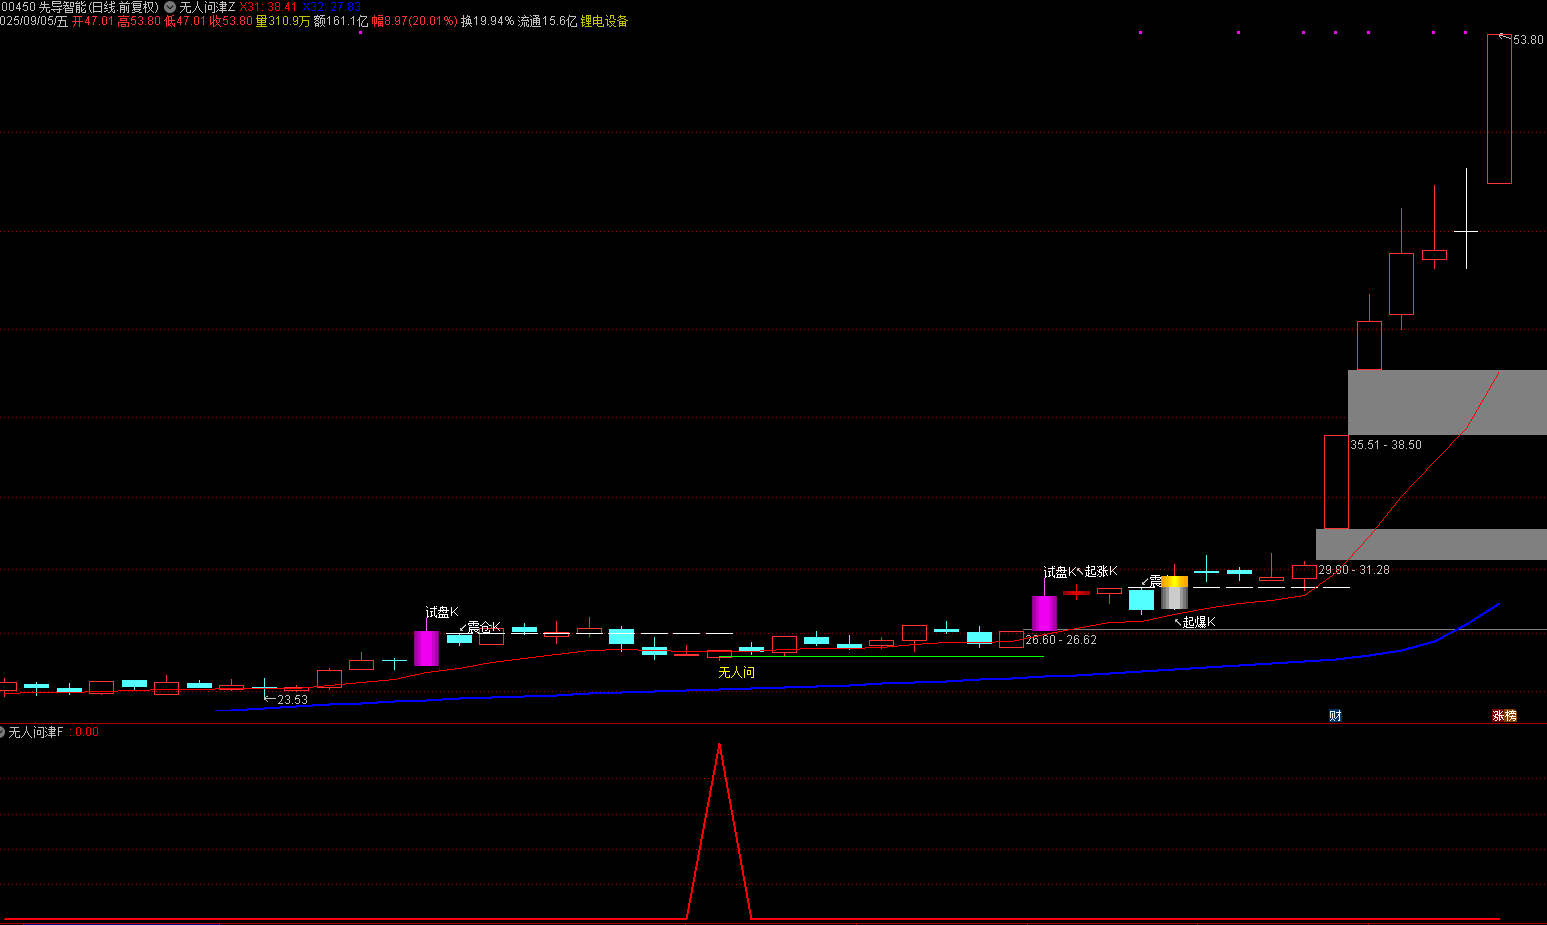Click the 涨 marker icon
This screenshot has width=1547, height=925.
[x=1498, y=716]
